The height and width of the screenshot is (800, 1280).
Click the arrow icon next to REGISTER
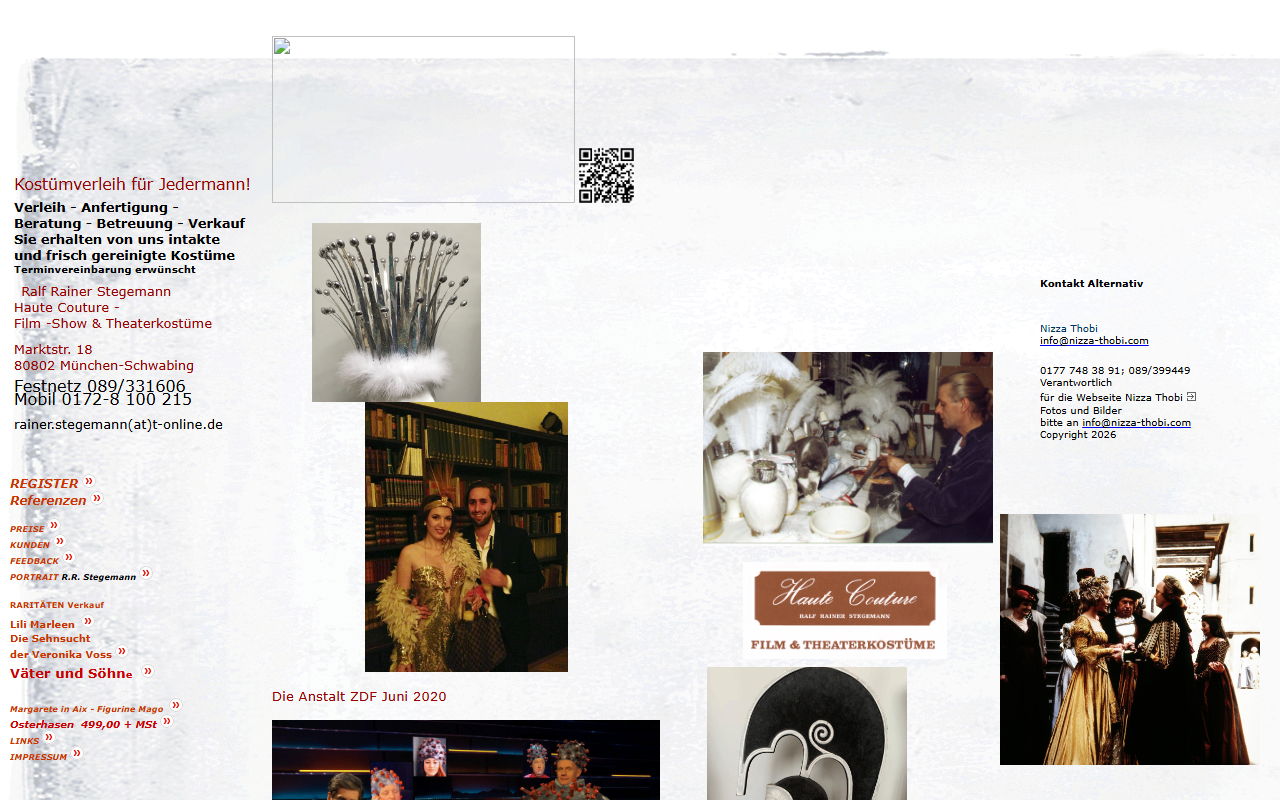(x=88, y=482)
